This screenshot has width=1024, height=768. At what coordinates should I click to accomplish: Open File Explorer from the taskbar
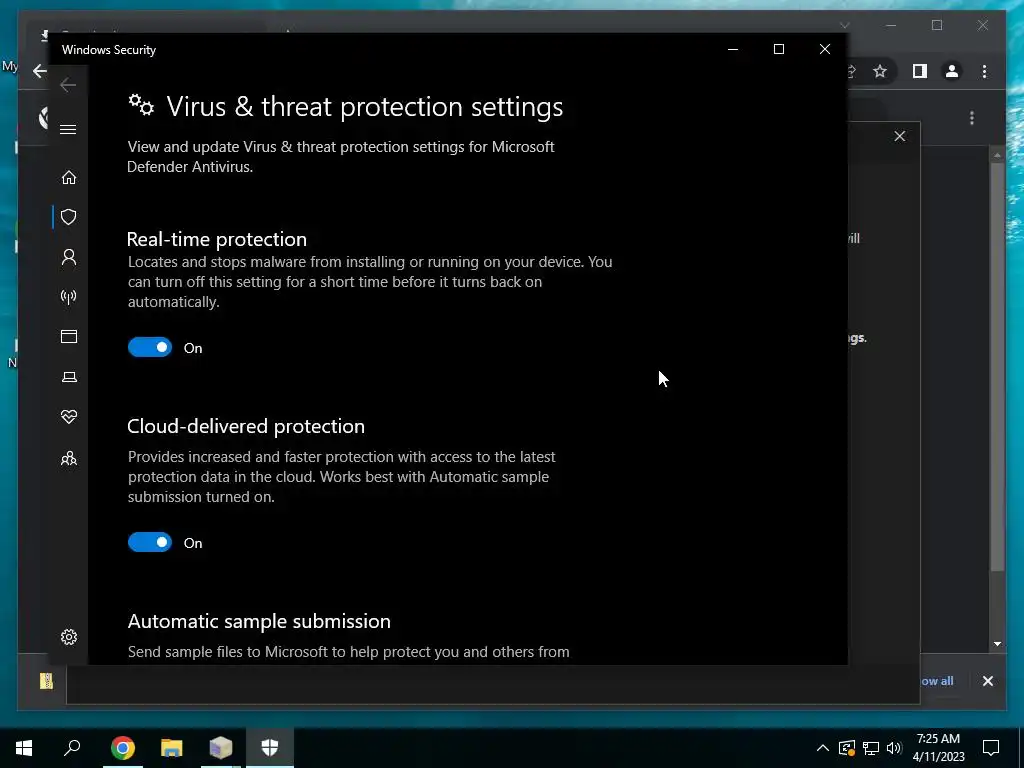coord(171,748)
